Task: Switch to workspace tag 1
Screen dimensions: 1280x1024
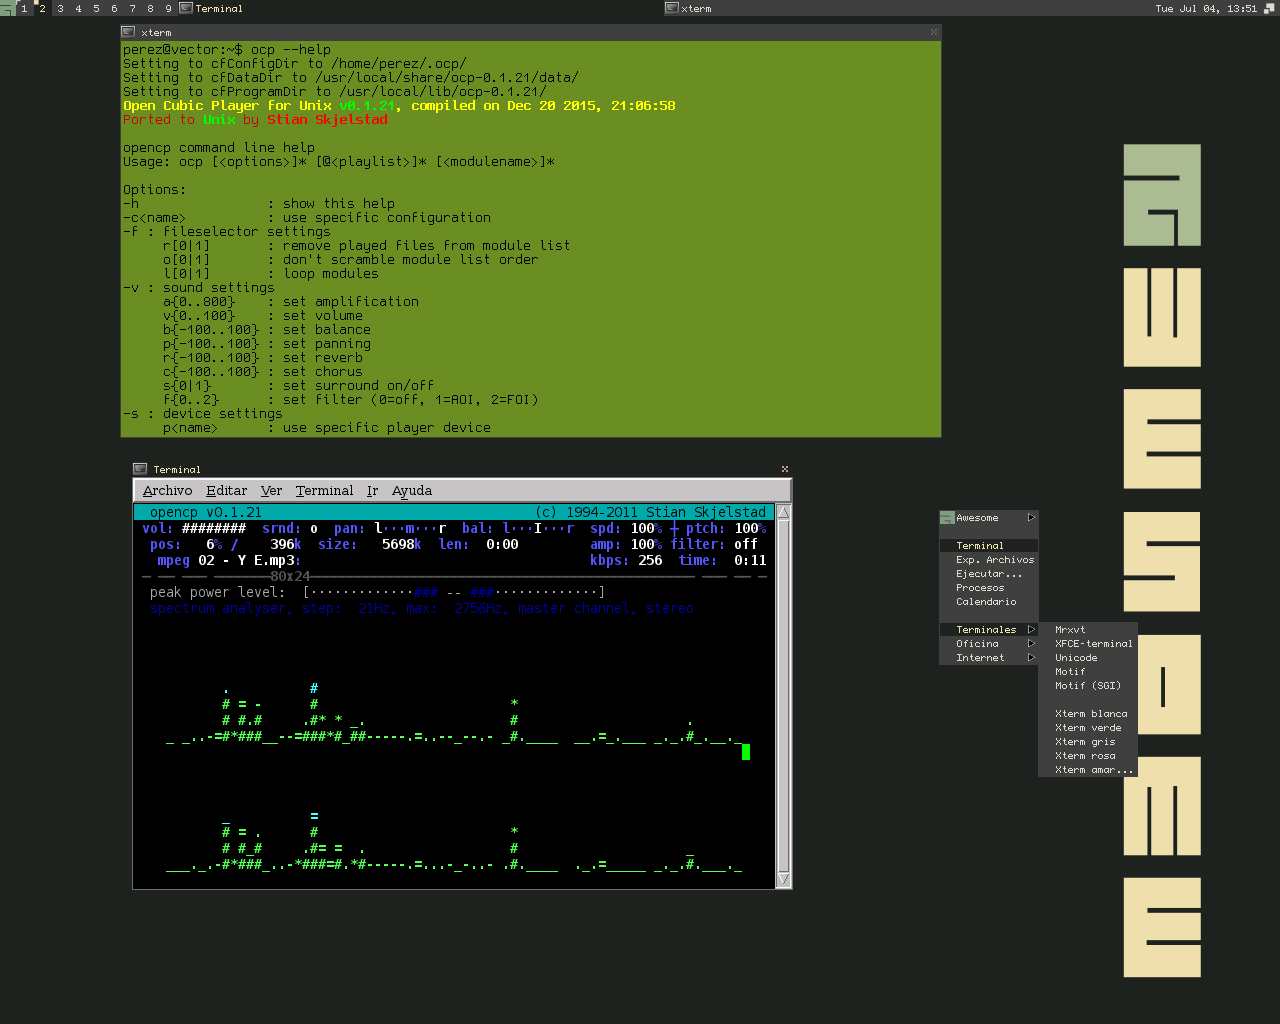Action: click(x=24, y=8)
